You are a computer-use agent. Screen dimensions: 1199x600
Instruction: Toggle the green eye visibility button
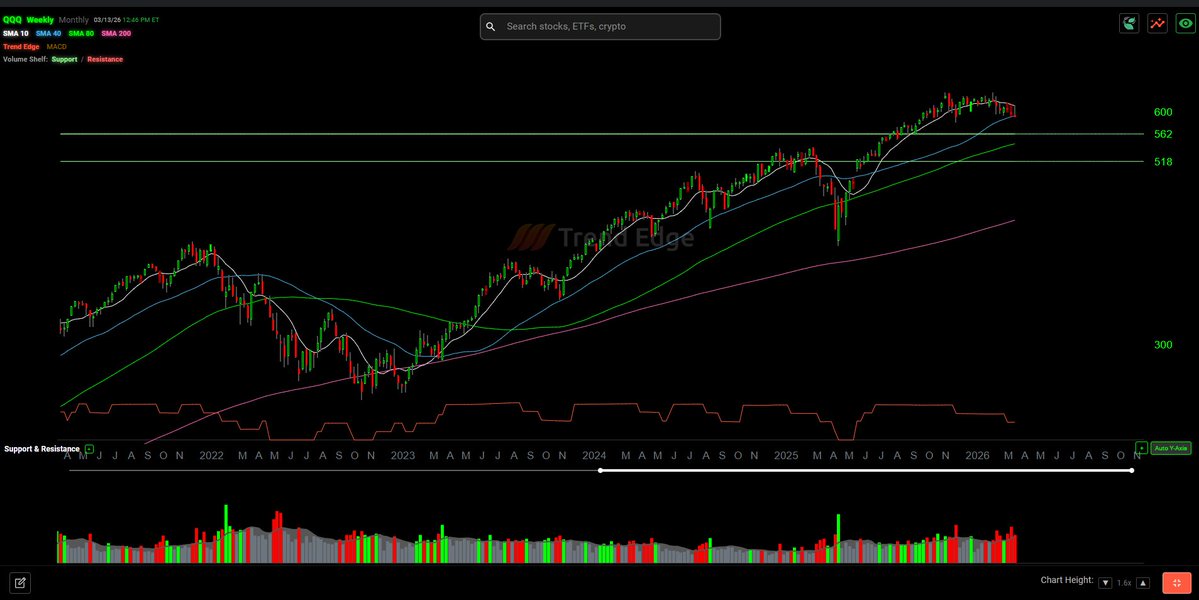click(x=1185, y=24)
